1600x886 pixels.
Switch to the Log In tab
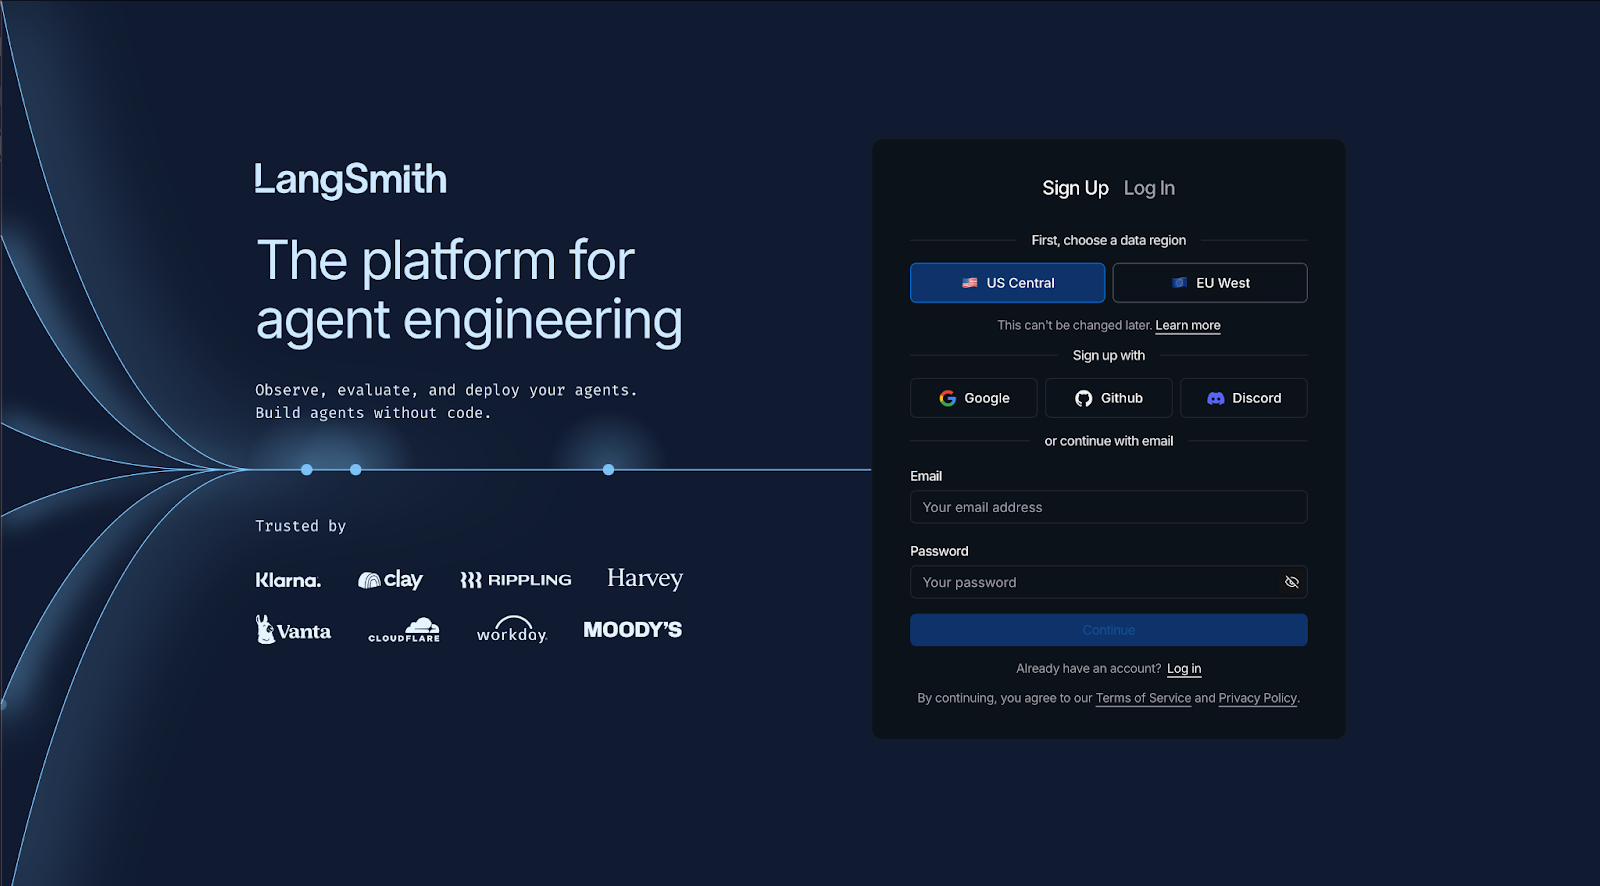1149,188
